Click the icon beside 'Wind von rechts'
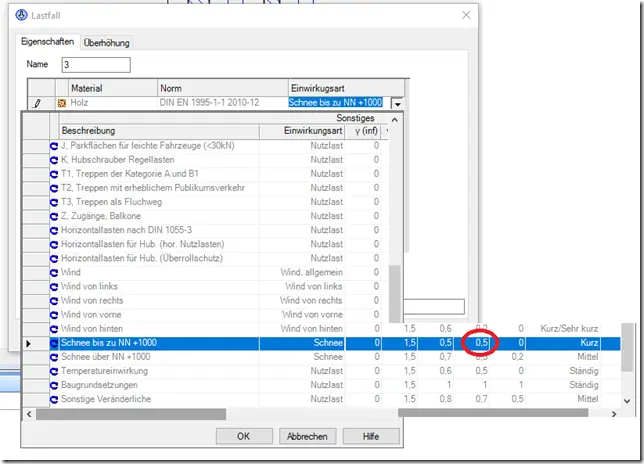This screenshot has height=464, width=644. tap(54, 301)
